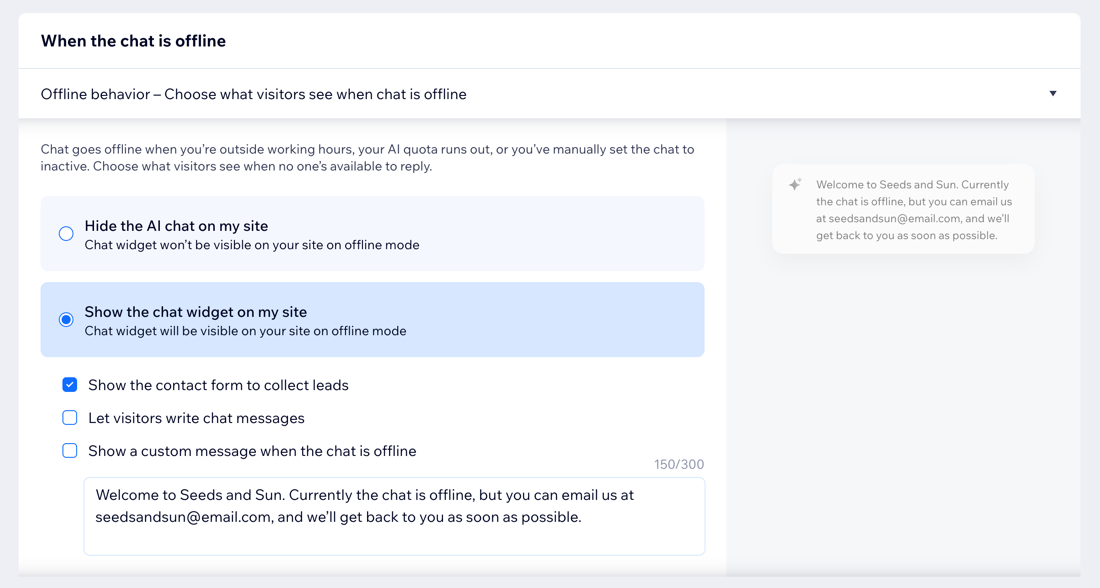Click the AI sparkle icon in the chat preview

pyautogui.click(x=795, y=184)
